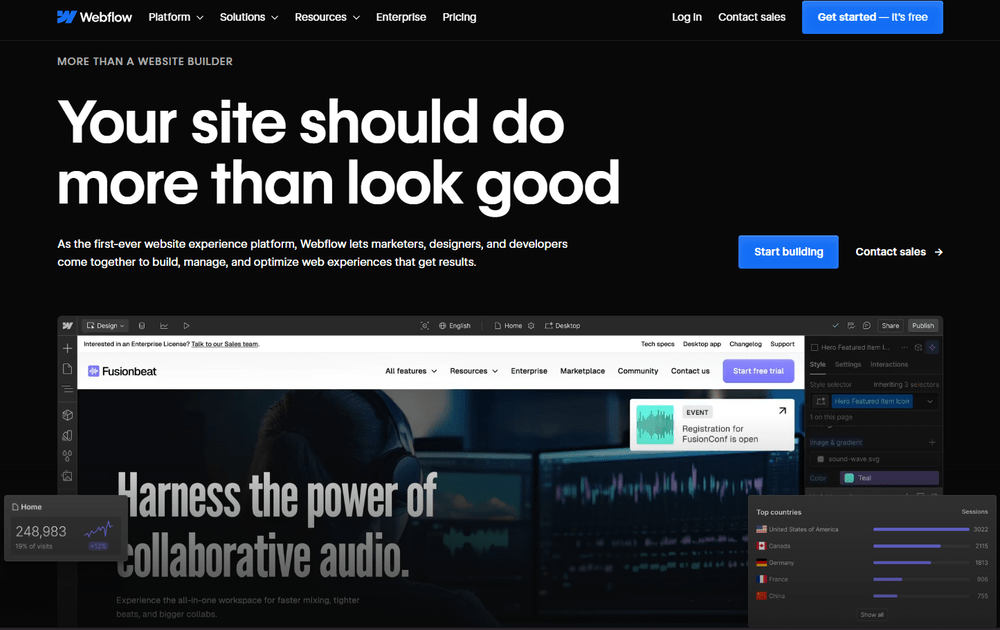Click the Teal color swatch
Screen dimensions: 1000x630
[849, 478]
